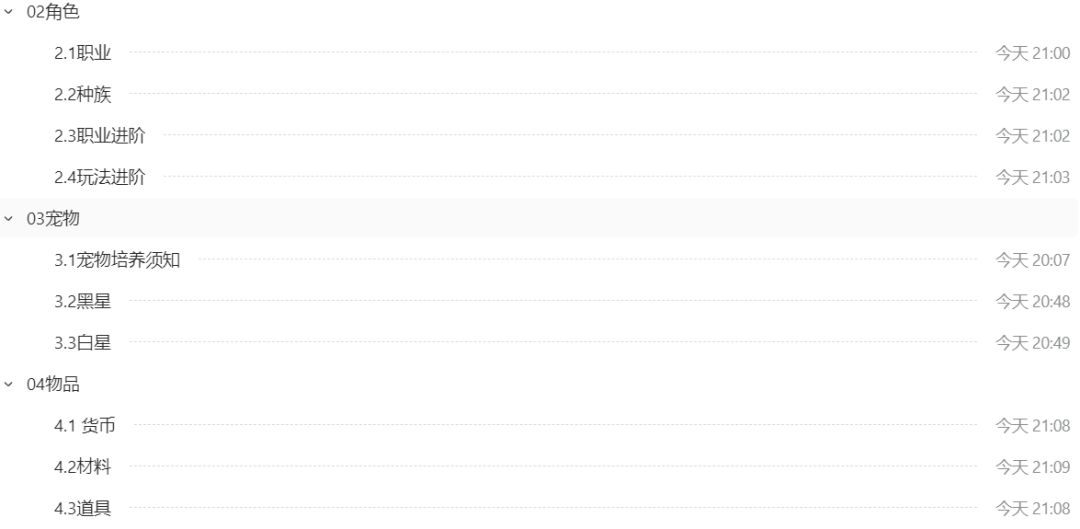Viewport: 1080px width, 529px height.
Task: Collapse the 02角色 section
Action: (10, 12)
